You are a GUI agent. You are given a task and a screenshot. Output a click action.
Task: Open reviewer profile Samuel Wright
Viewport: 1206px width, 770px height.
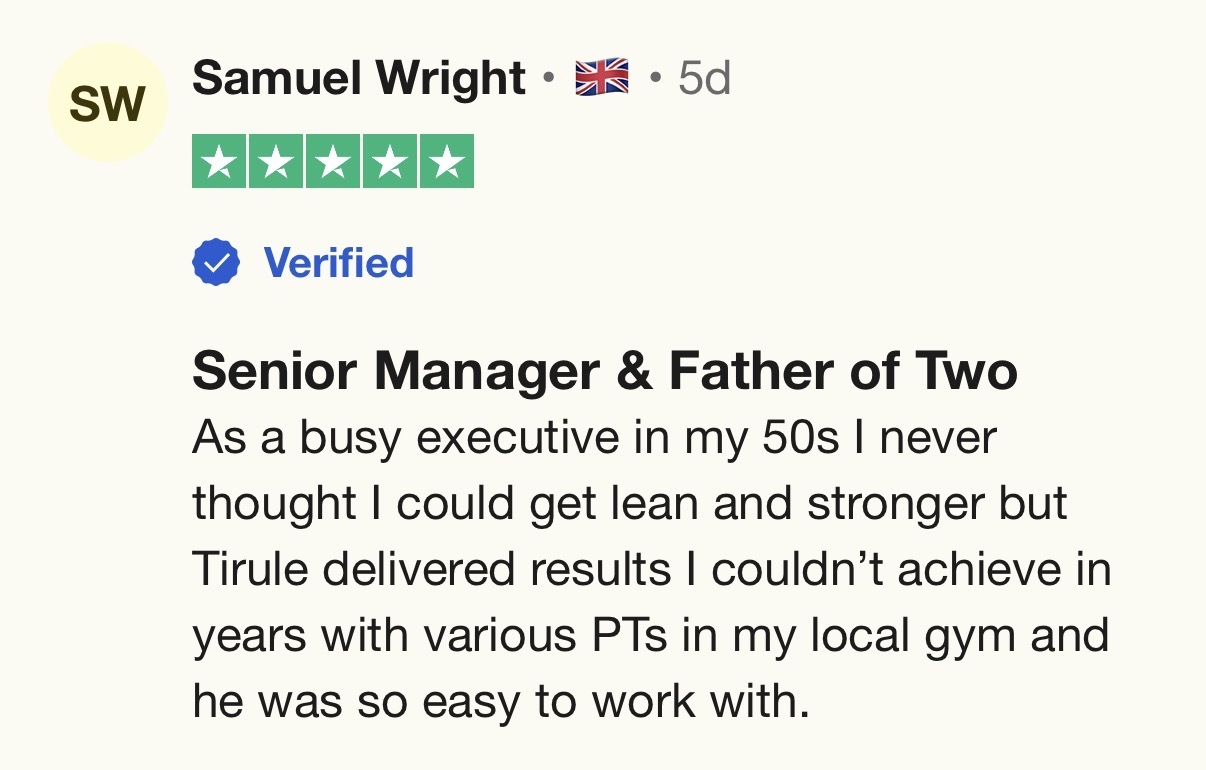pos(358,78)
